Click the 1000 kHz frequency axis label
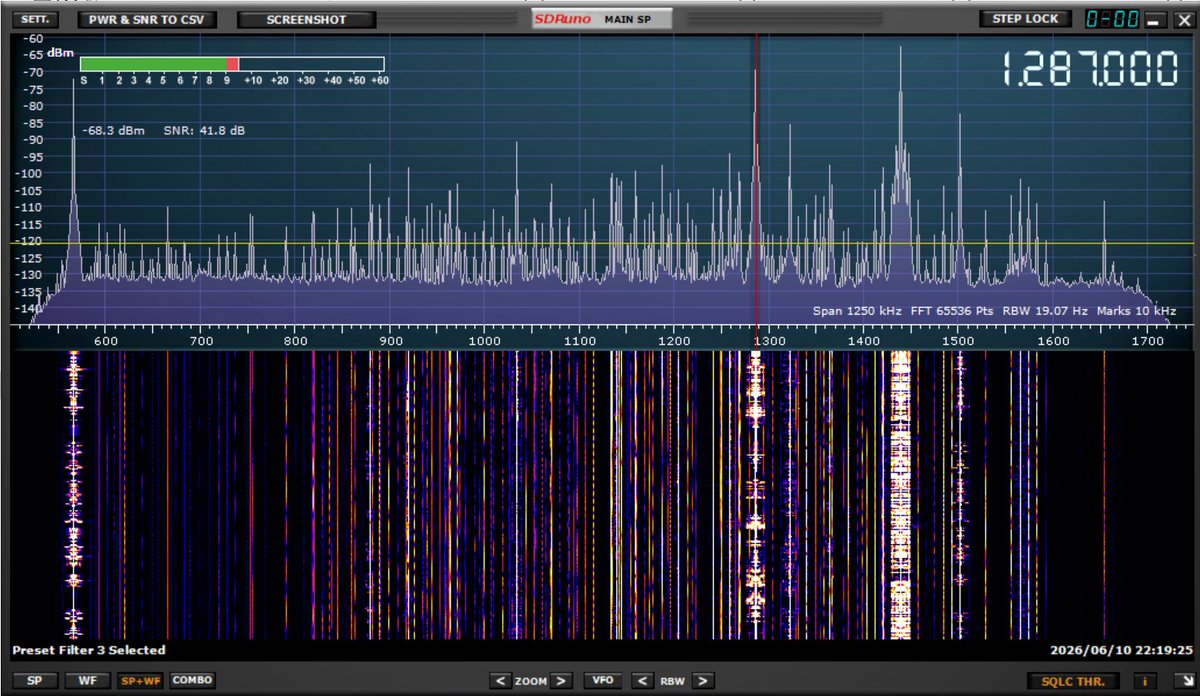 (484, 341)
